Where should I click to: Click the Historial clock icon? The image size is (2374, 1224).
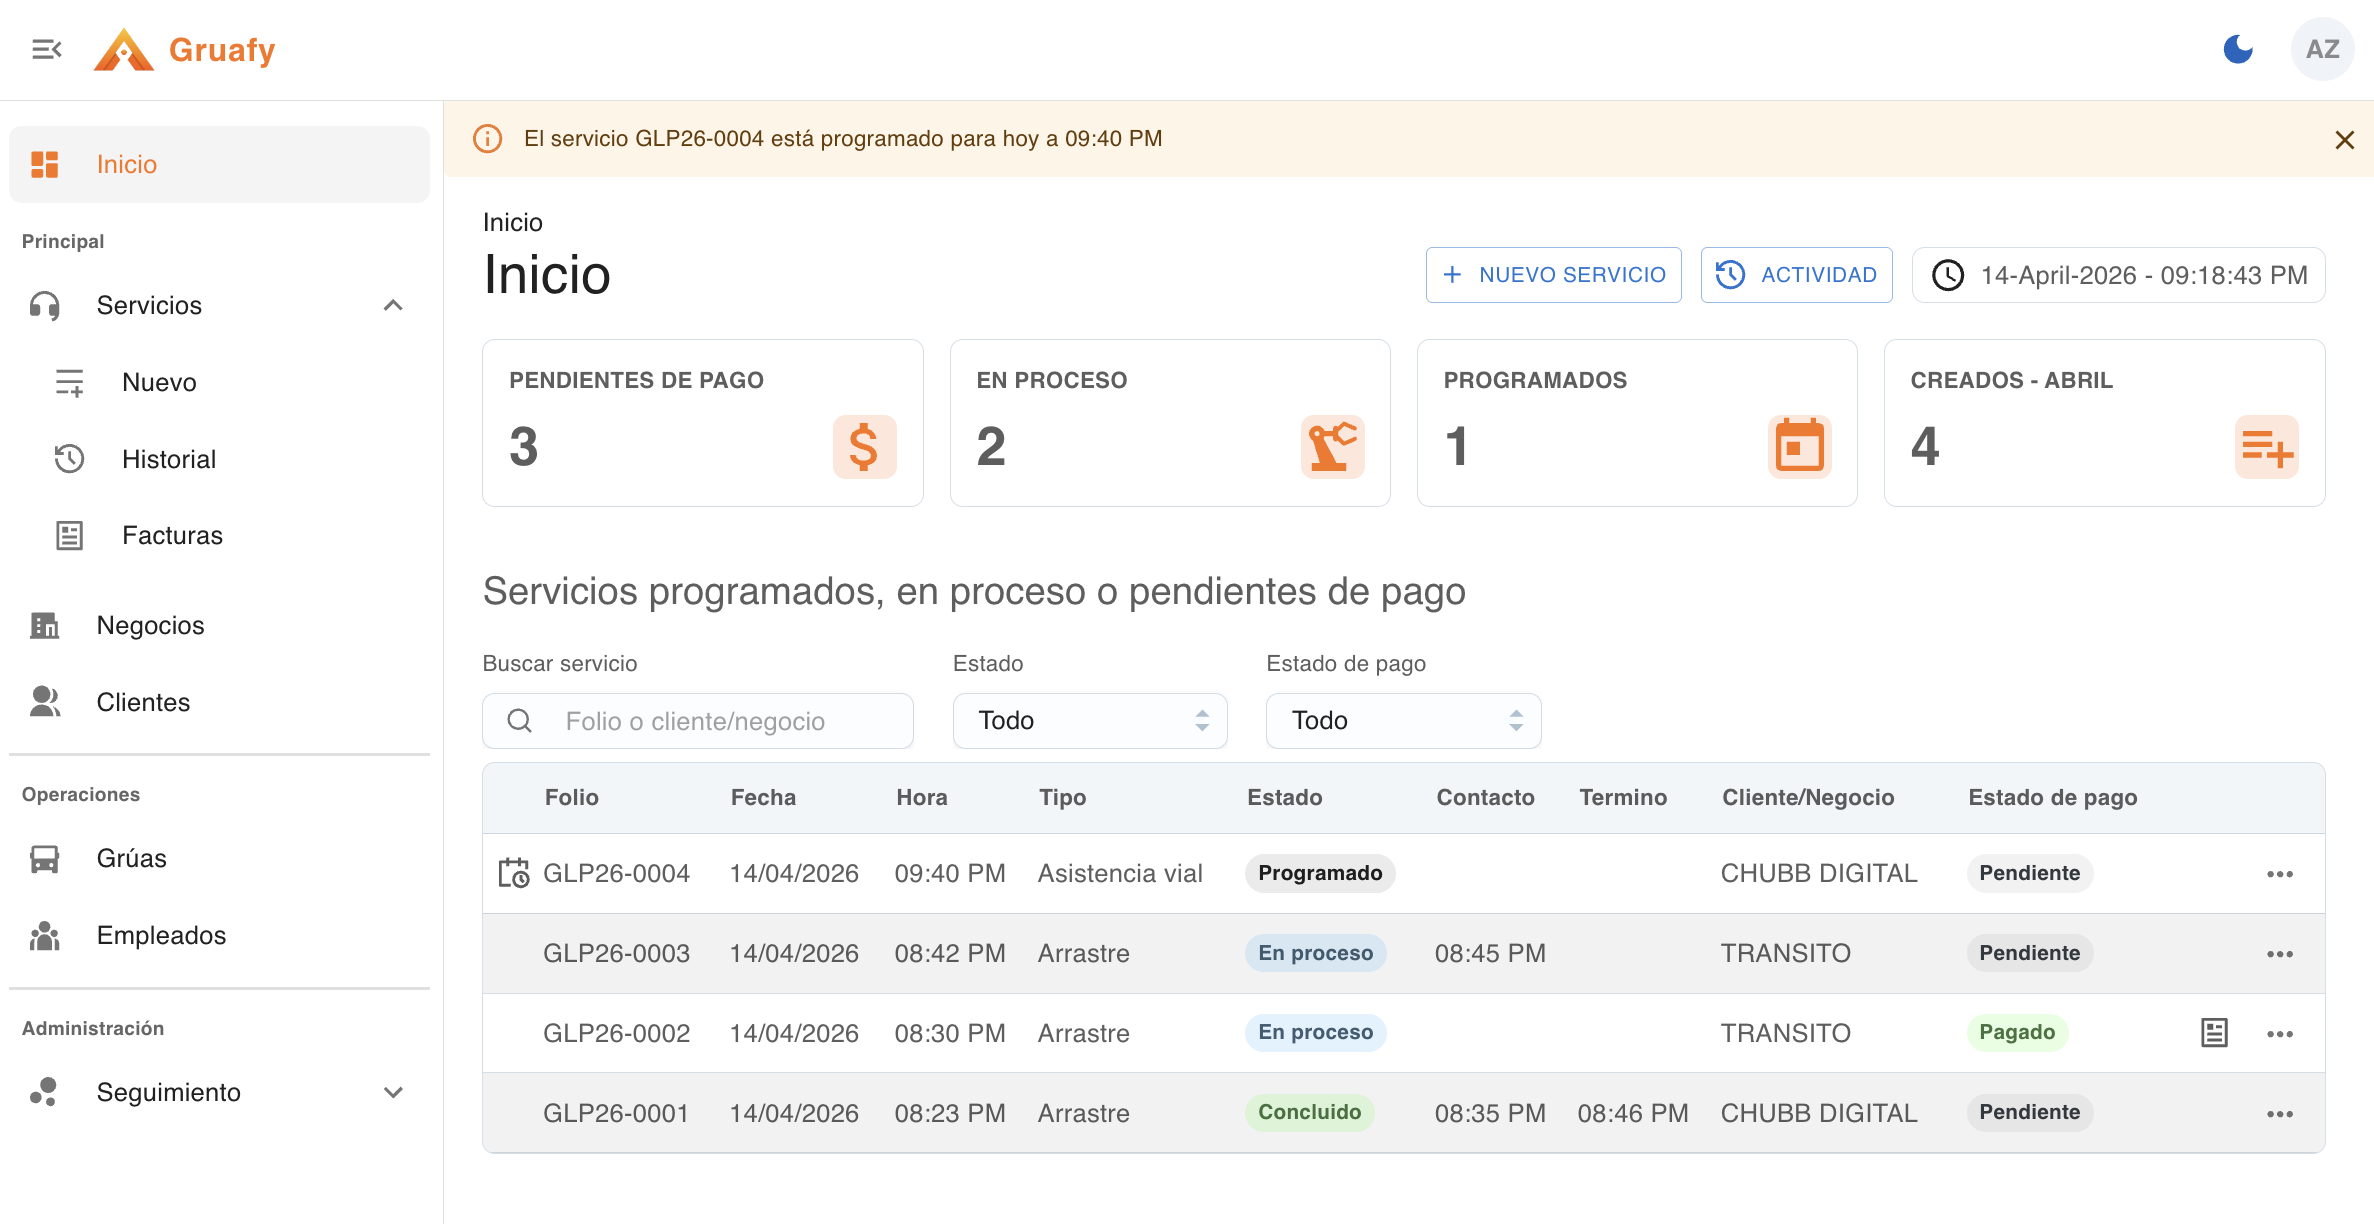click(x=69, y=459)
